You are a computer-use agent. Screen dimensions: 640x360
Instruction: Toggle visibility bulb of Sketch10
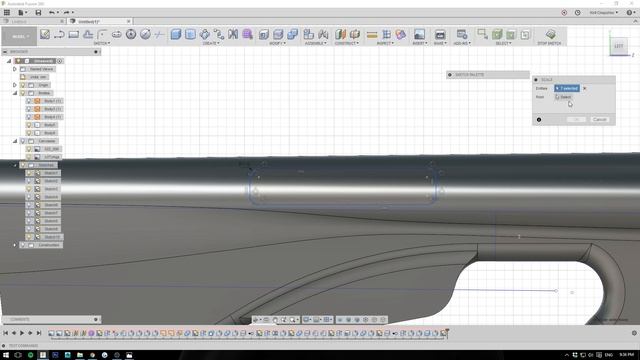coord(29,237)
